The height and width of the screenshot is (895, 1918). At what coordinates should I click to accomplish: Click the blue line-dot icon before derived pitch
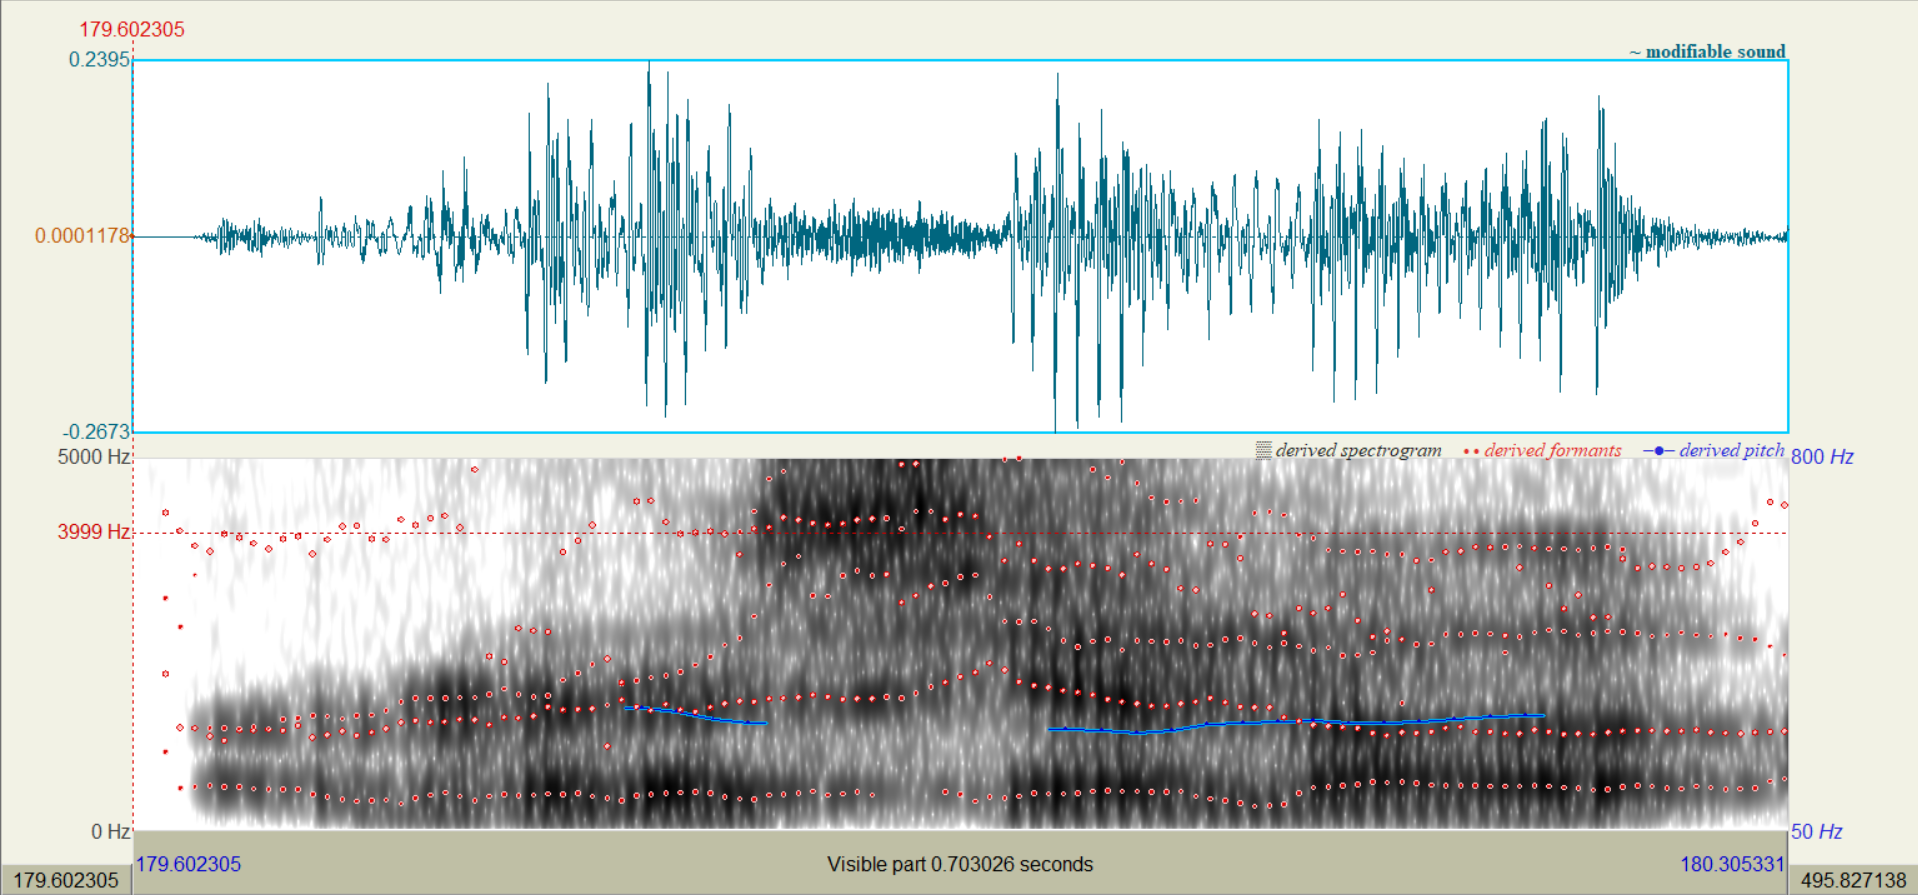(1658, 451)
